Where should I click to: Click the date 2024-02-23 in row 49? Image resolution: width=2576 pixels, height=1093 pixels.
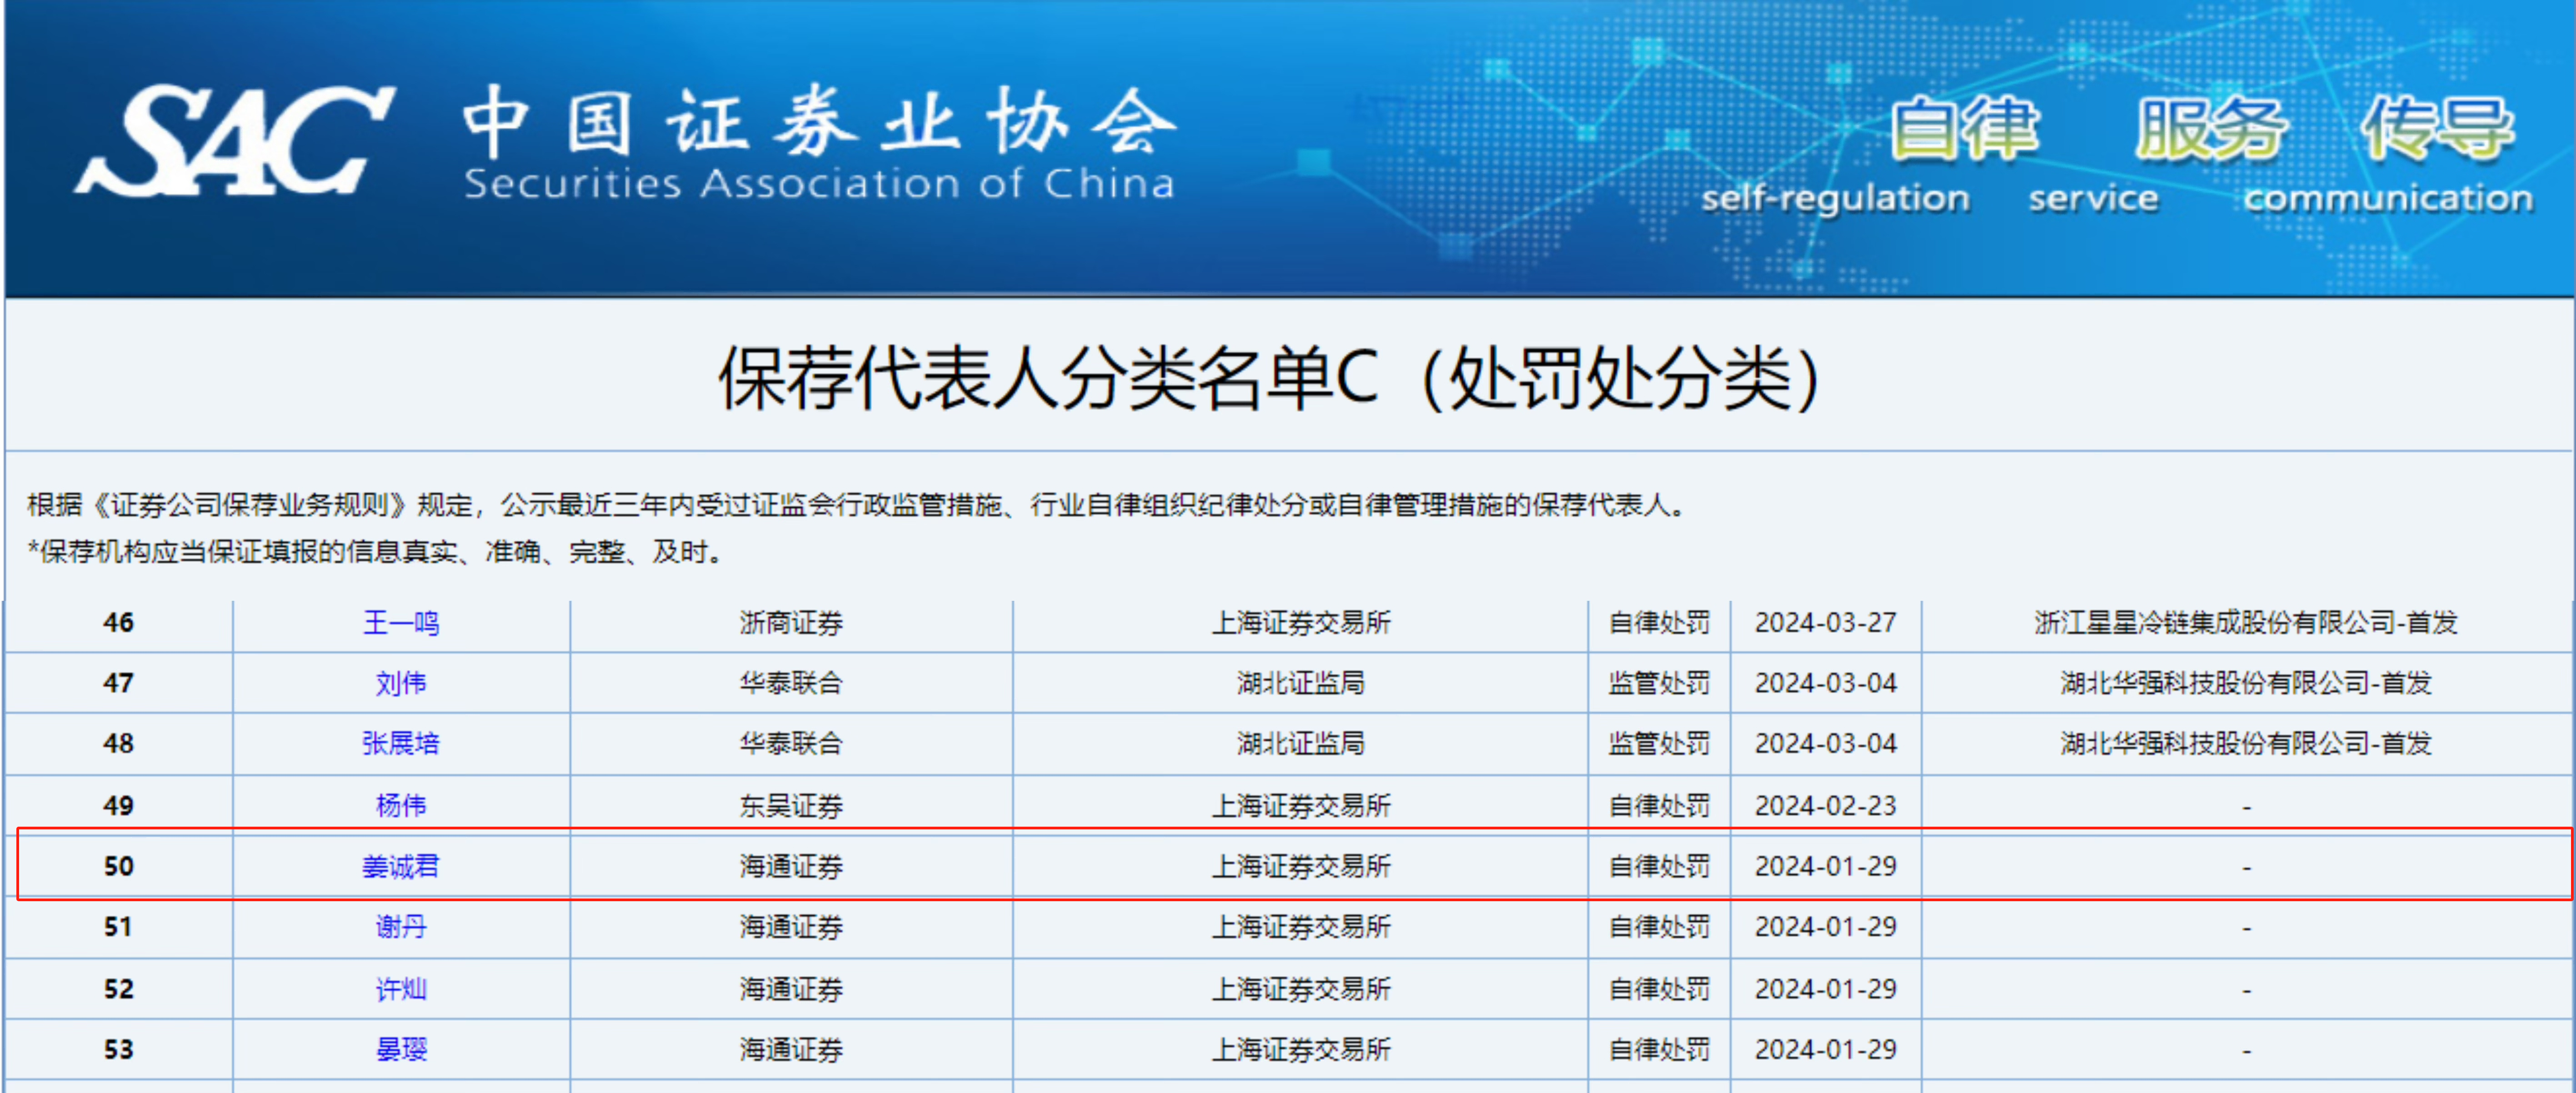[1825, 805]
